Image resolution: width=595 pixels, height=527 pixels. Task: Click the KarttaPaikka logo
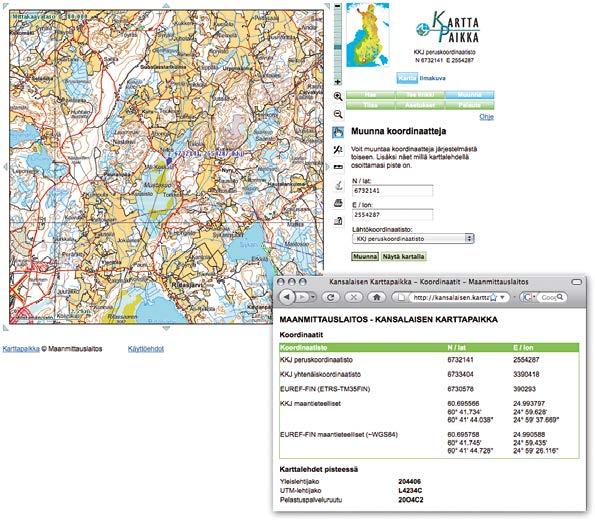[448, 28]
